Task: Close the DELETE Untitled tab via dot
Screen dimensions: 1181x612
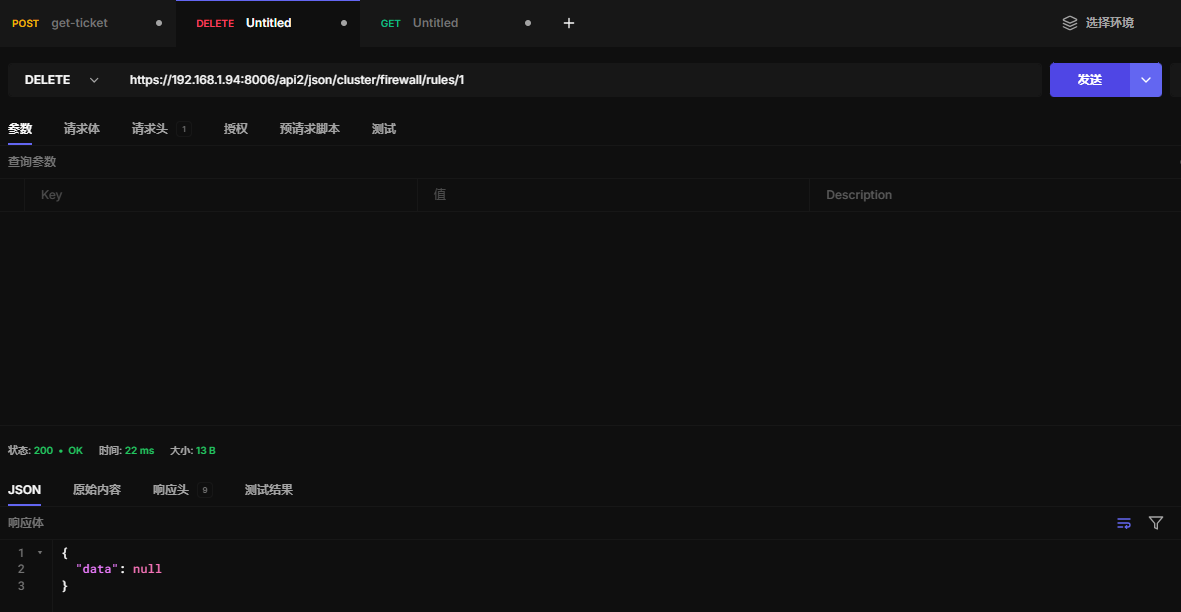Action: tap(344, 23)
